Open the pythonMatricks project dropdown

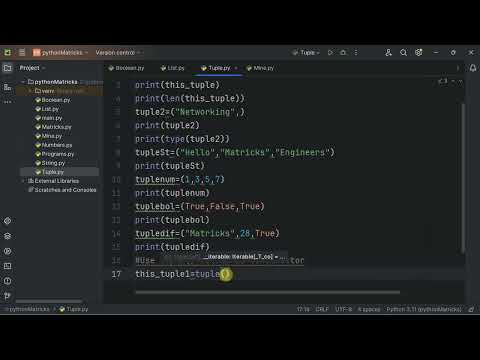point(60,52)
